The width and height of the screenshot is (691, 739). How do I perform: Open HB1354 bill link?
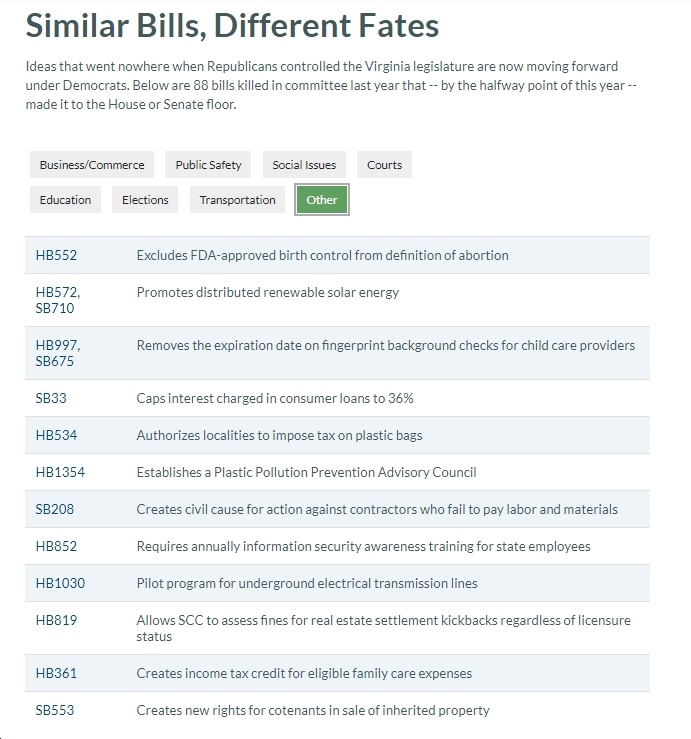pyautogui.click(x=60, y=472)
